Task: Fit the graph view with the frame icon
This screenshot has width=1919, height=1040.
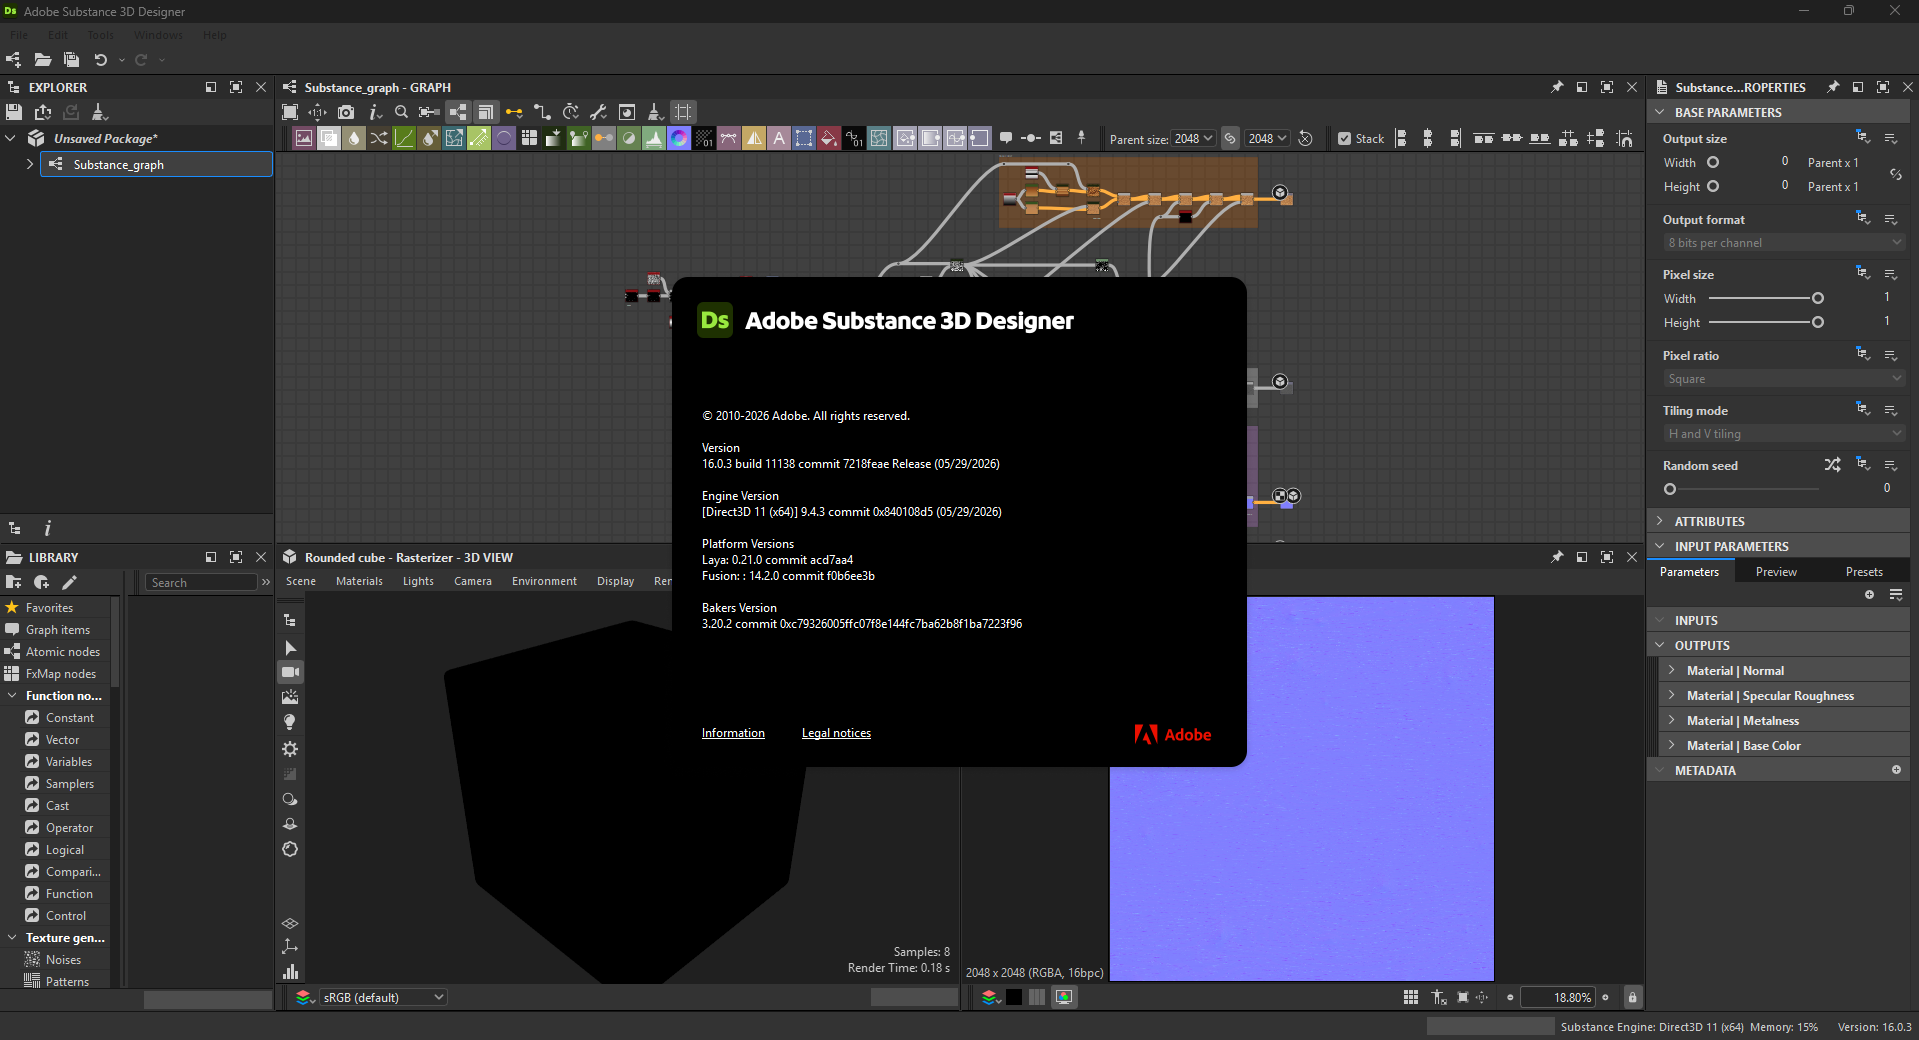Action: [290, 112]
